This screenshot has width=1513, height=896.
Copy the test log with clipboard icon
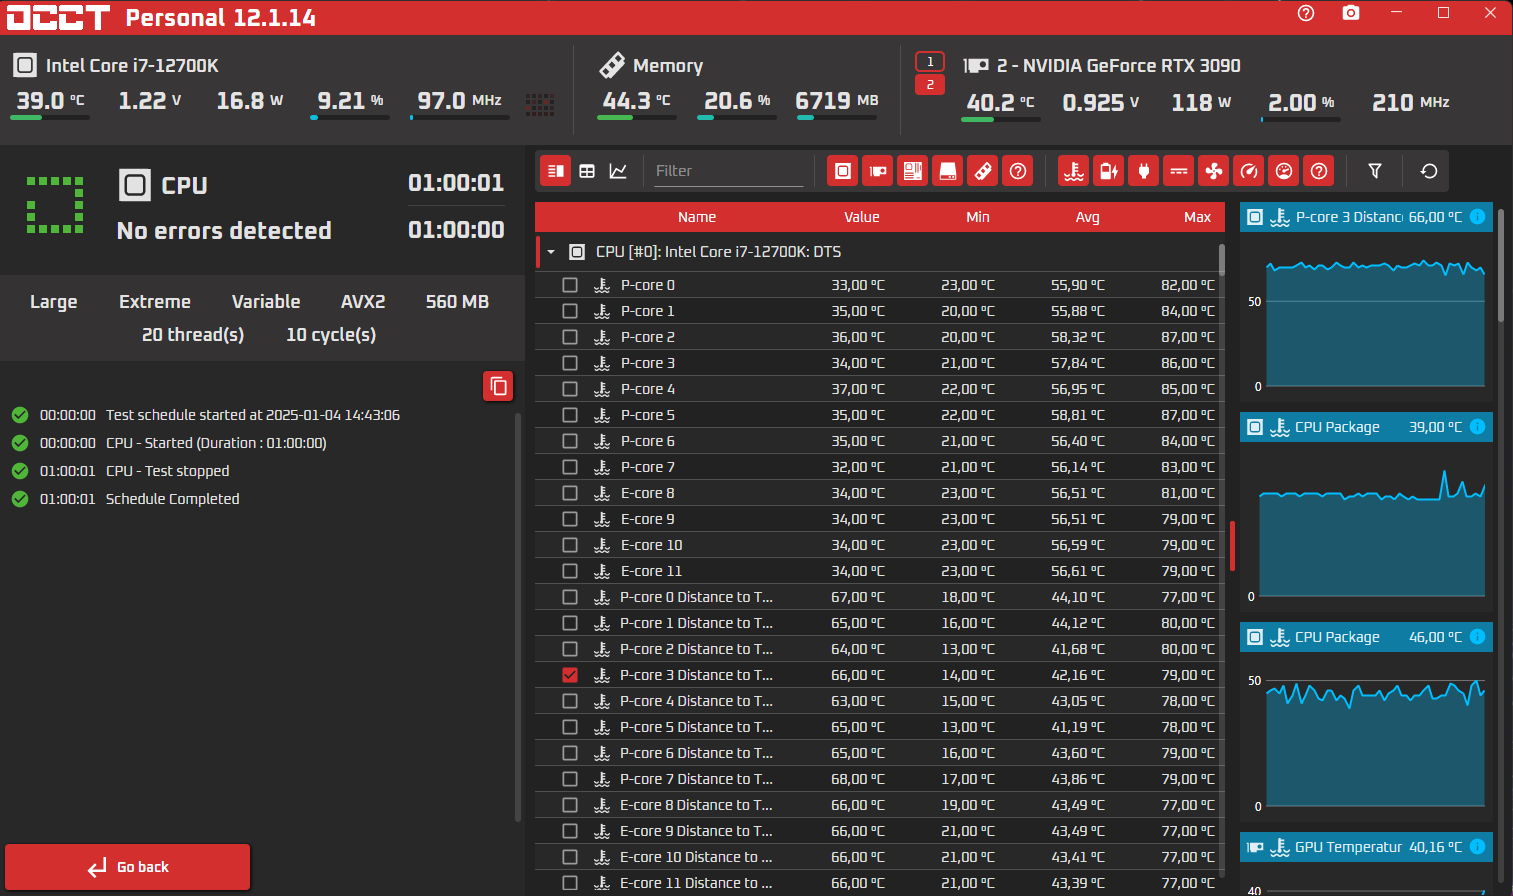point(498,386)
